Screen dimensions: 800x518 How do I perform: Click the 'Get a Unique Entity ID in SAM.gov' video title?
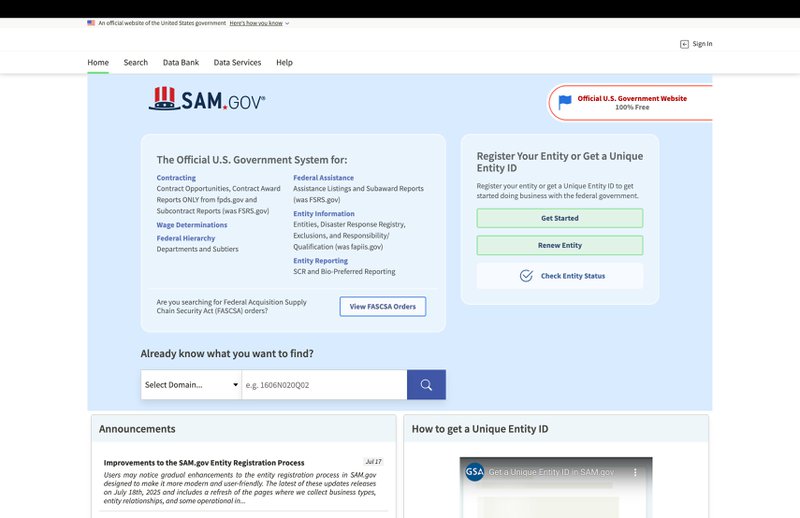pyautogui.click(x=551, y=473)
